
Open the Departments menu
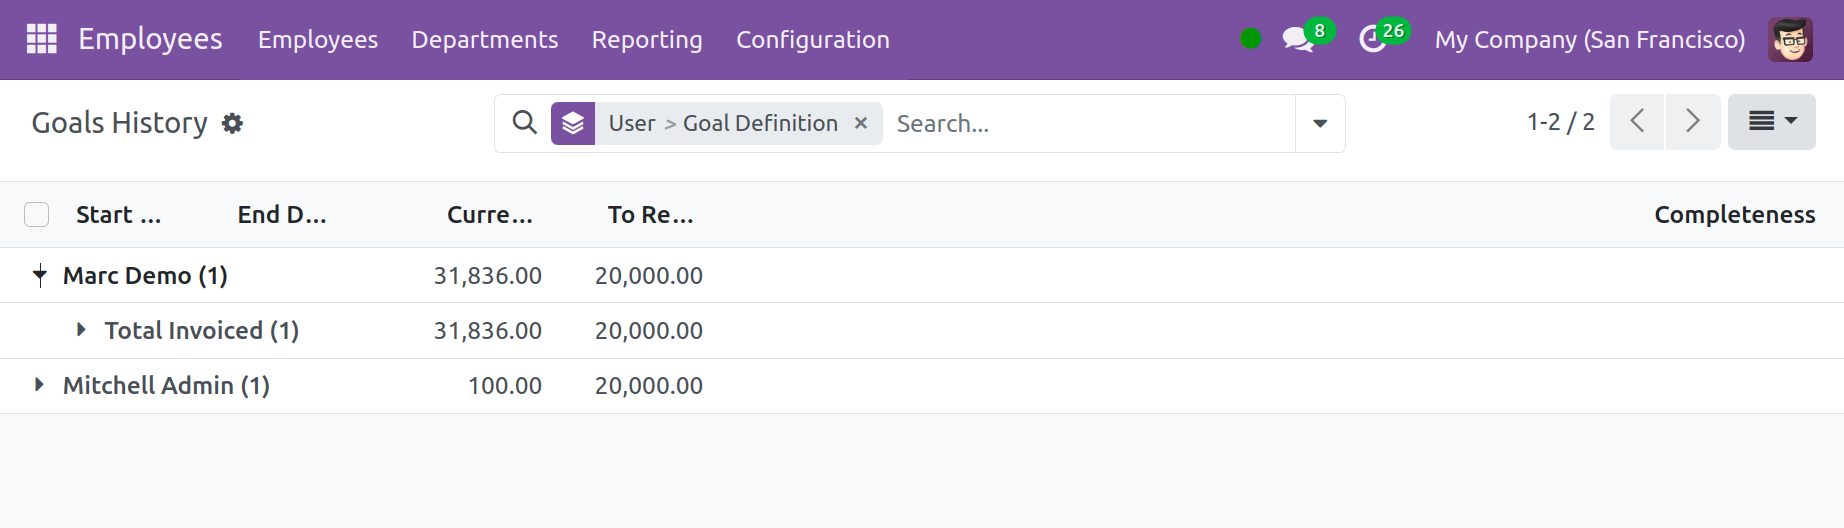tap(485, 40)
